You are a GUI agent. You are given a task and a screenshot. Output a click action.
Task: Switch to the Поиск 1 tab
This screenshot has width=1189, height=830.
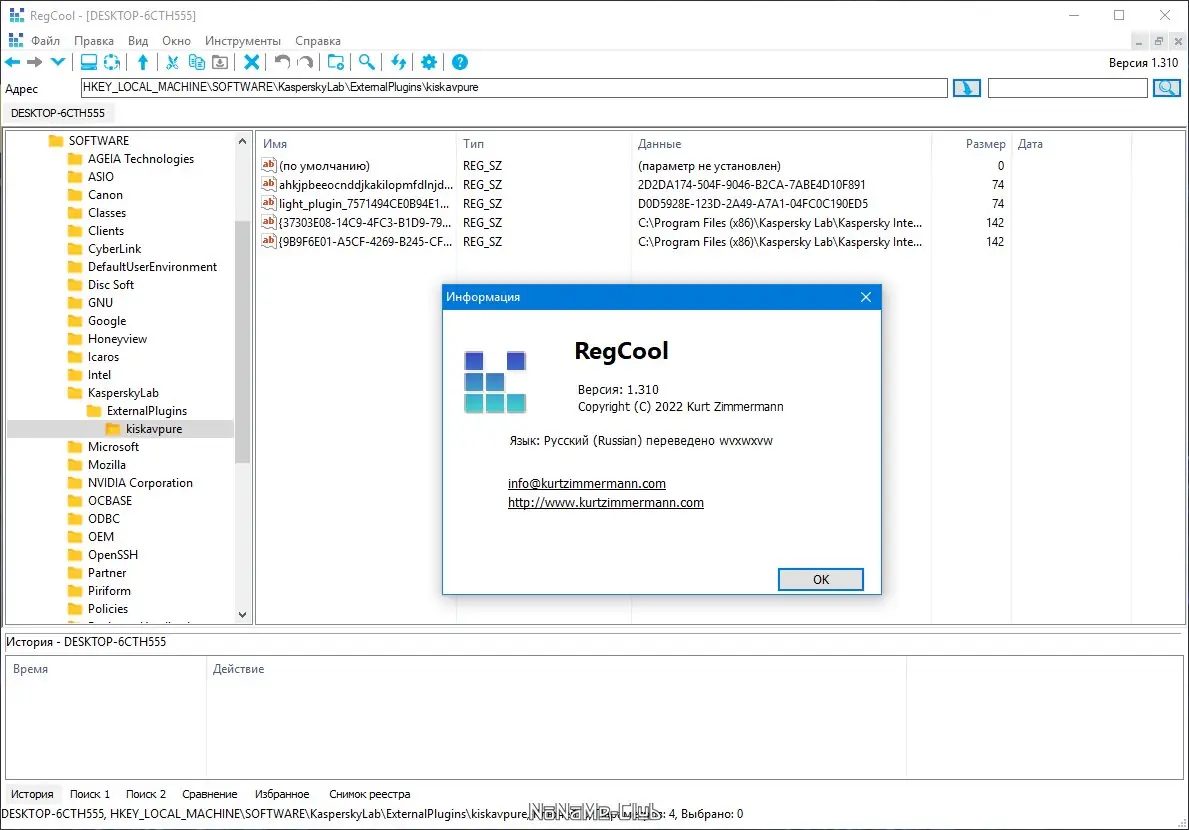coord(89,794)
